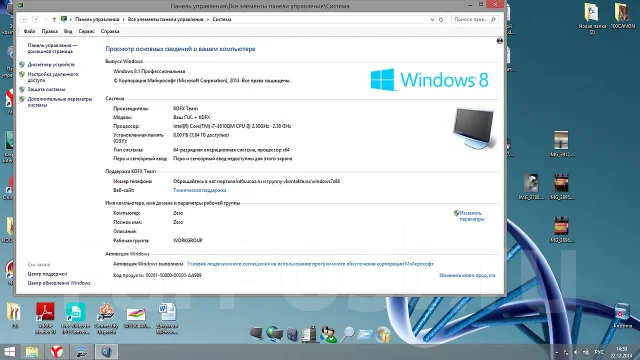Open Диспетчер устройств from the sidebar
Viewport: 640px width, 360px height.
(51, 64)
